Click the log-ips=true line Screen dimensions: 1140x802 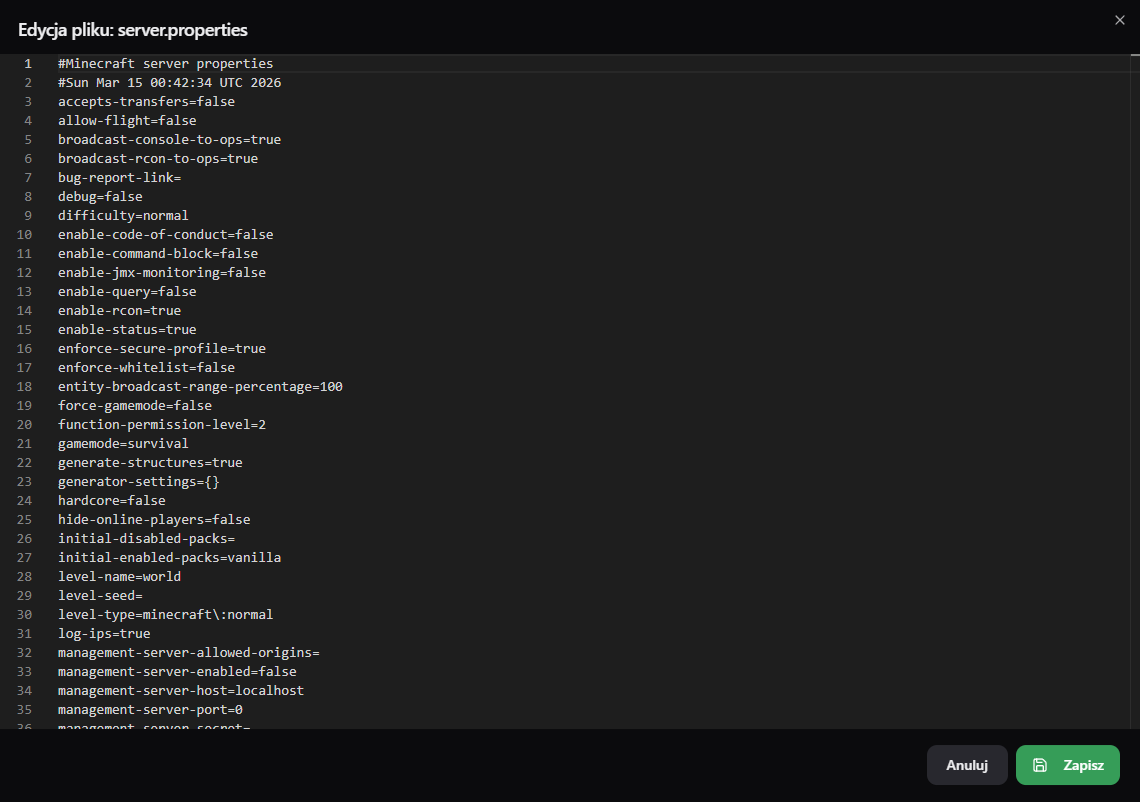coord(104,634)
